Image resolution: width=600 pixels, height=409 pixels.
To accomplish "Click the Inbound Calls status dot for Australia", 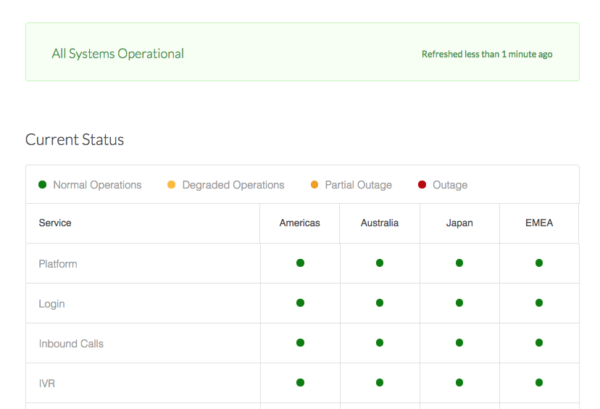I will (380, 342).
